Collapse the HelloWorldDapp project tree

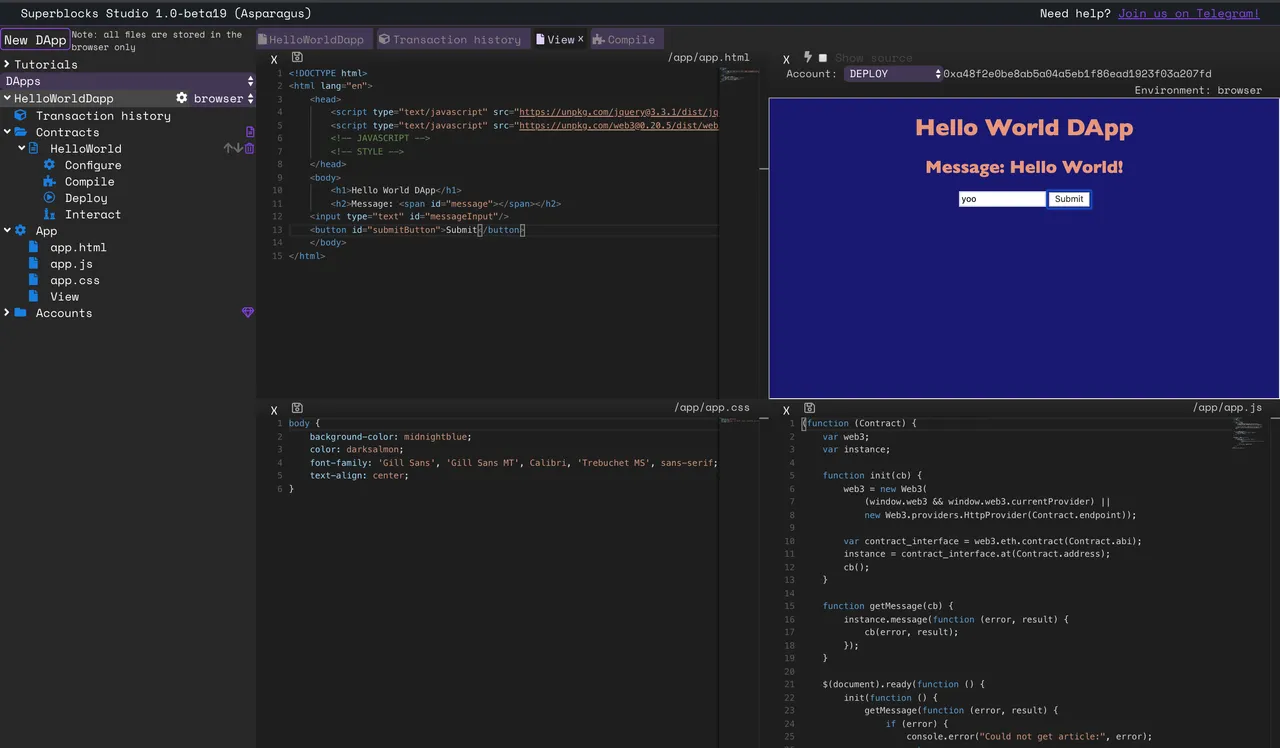tap(7, 98)
